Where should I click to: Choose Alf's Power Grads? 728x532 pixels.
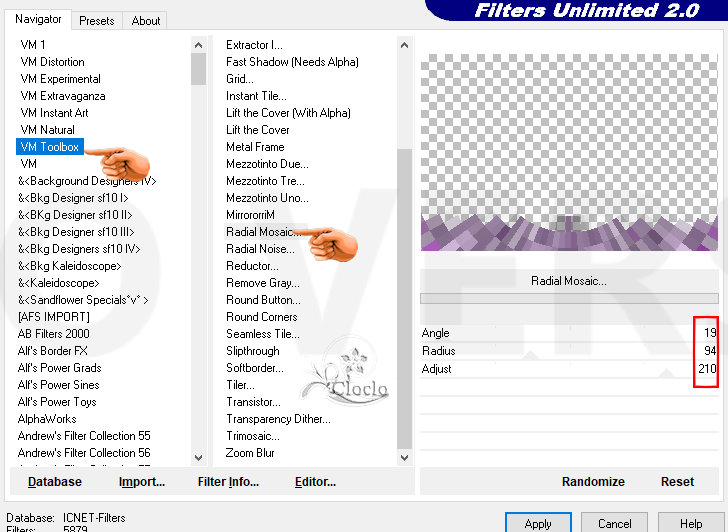coord(59,368)
